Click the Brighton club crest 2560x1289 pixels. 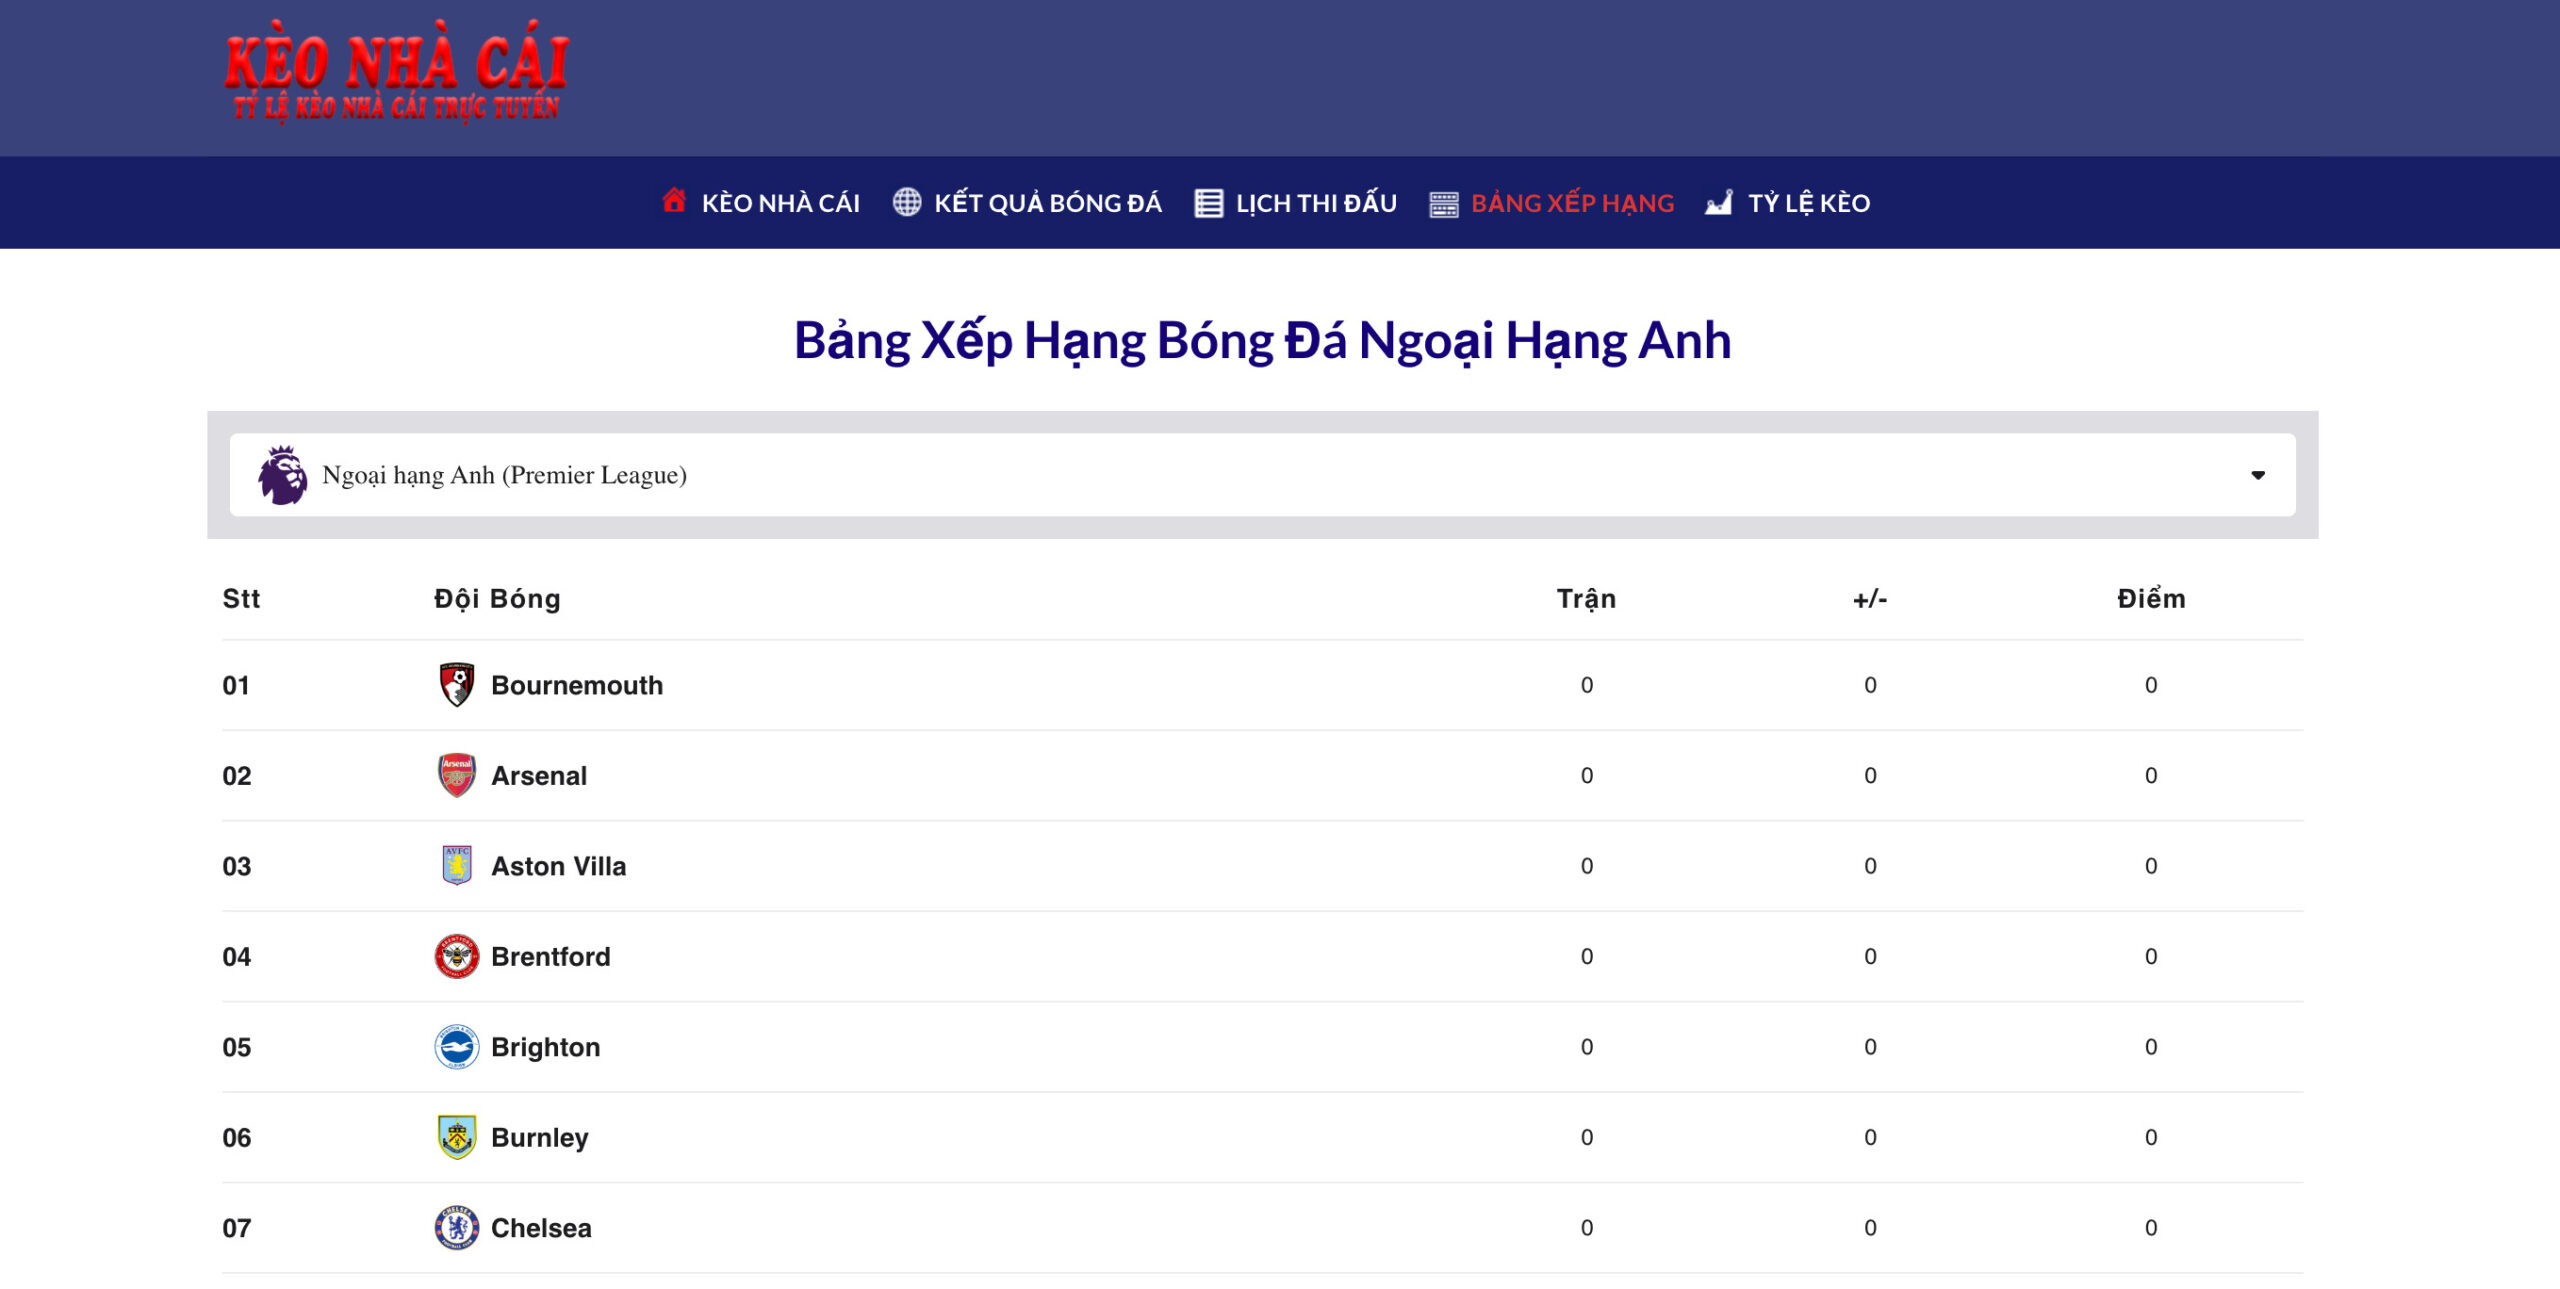(457, 1047)
